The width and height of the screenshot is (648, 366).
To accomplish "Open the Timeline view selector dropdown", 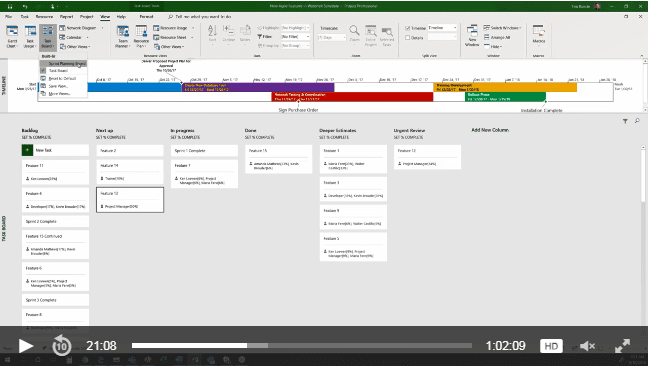I will coord(442,28).
